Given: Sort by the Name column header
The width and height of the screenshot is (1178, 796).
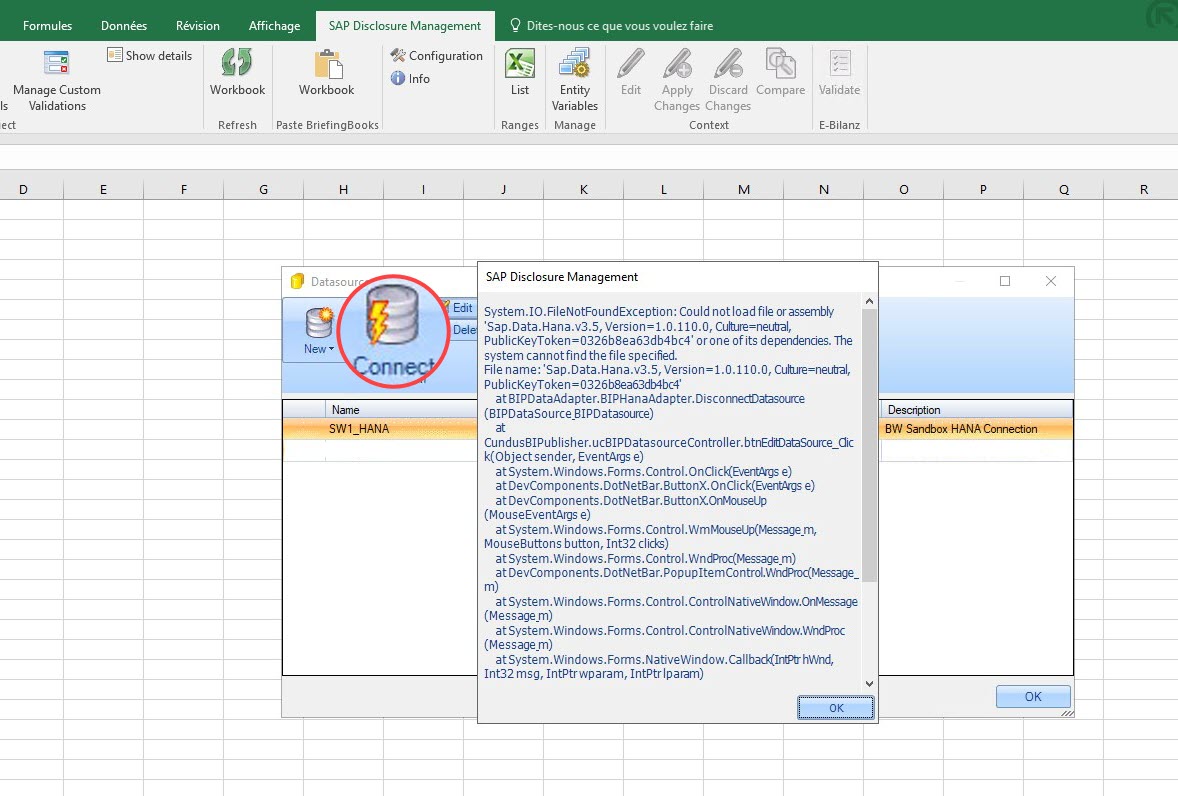Looking at the screenshot, I should point(401,410).
